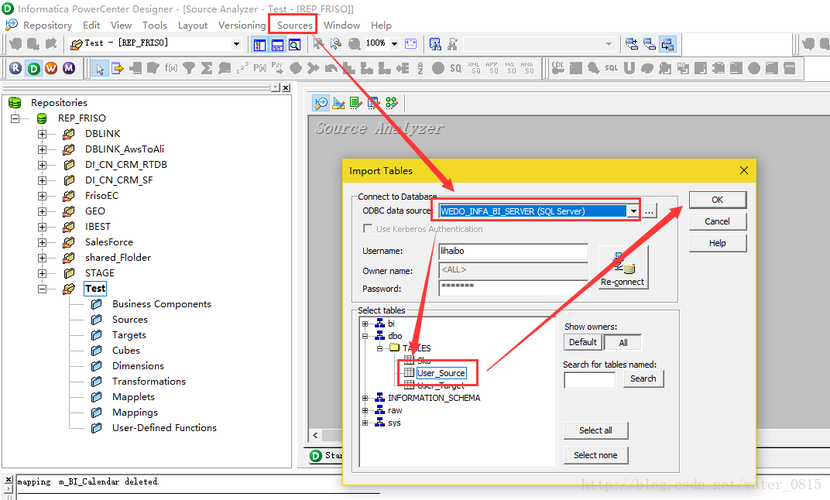Click the Filter funnel transformation icon

[x=188, y=68]
